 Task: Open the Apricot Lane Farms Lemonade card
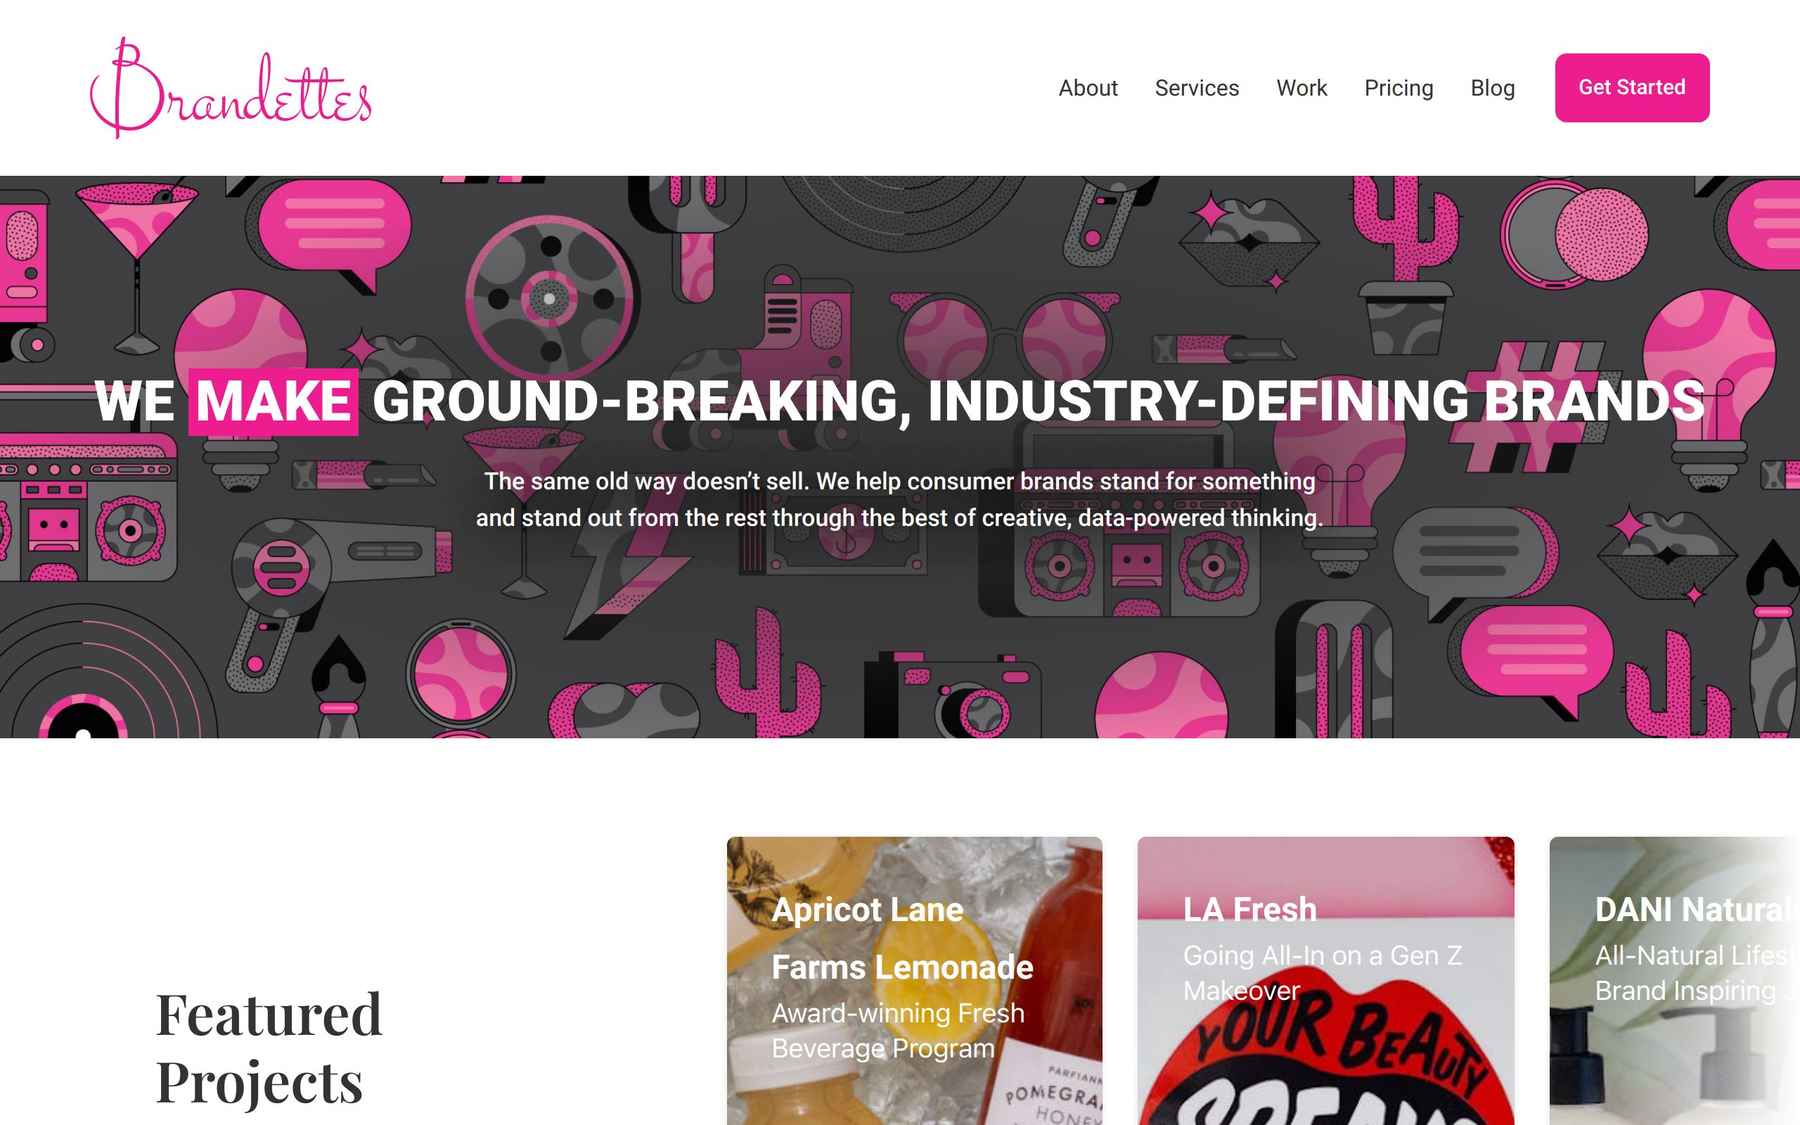point(914,981)
